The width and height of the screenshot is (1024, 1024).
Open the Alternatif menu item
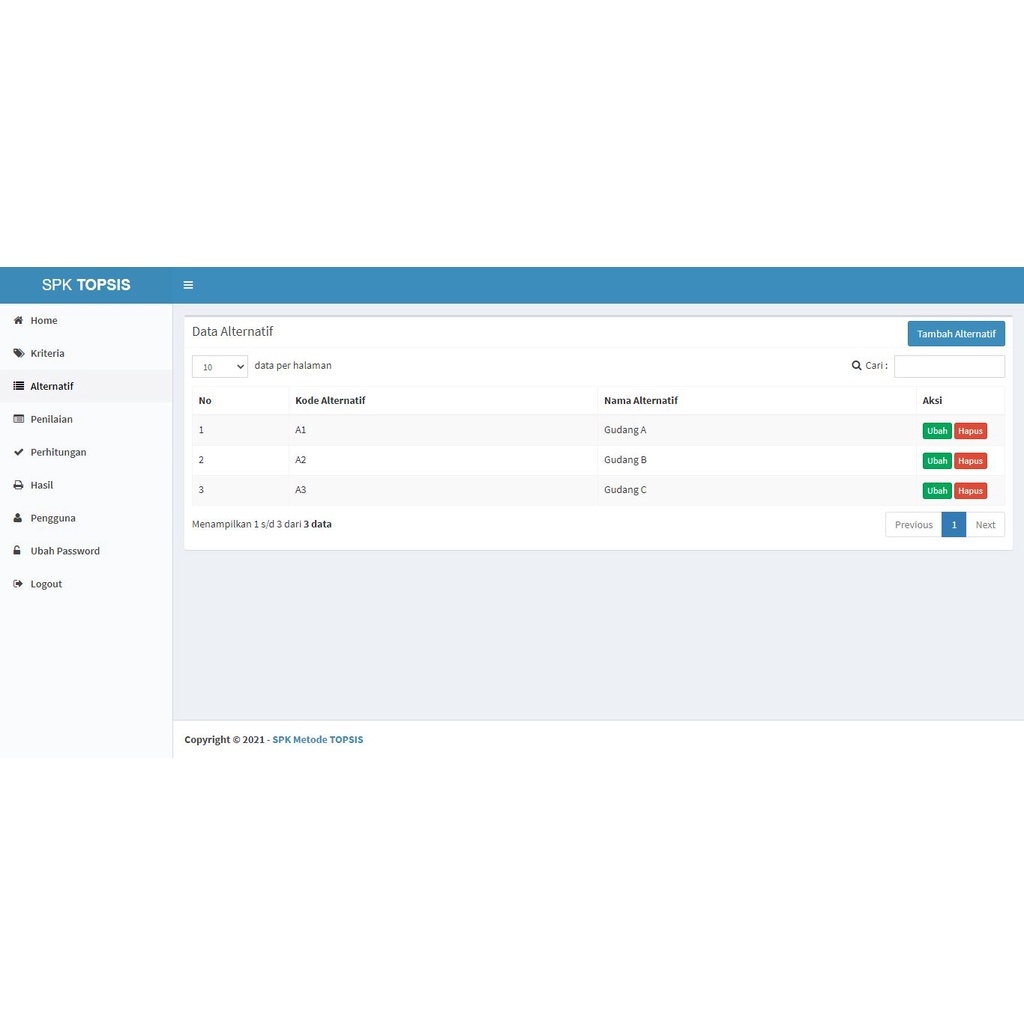click(52, 387)
